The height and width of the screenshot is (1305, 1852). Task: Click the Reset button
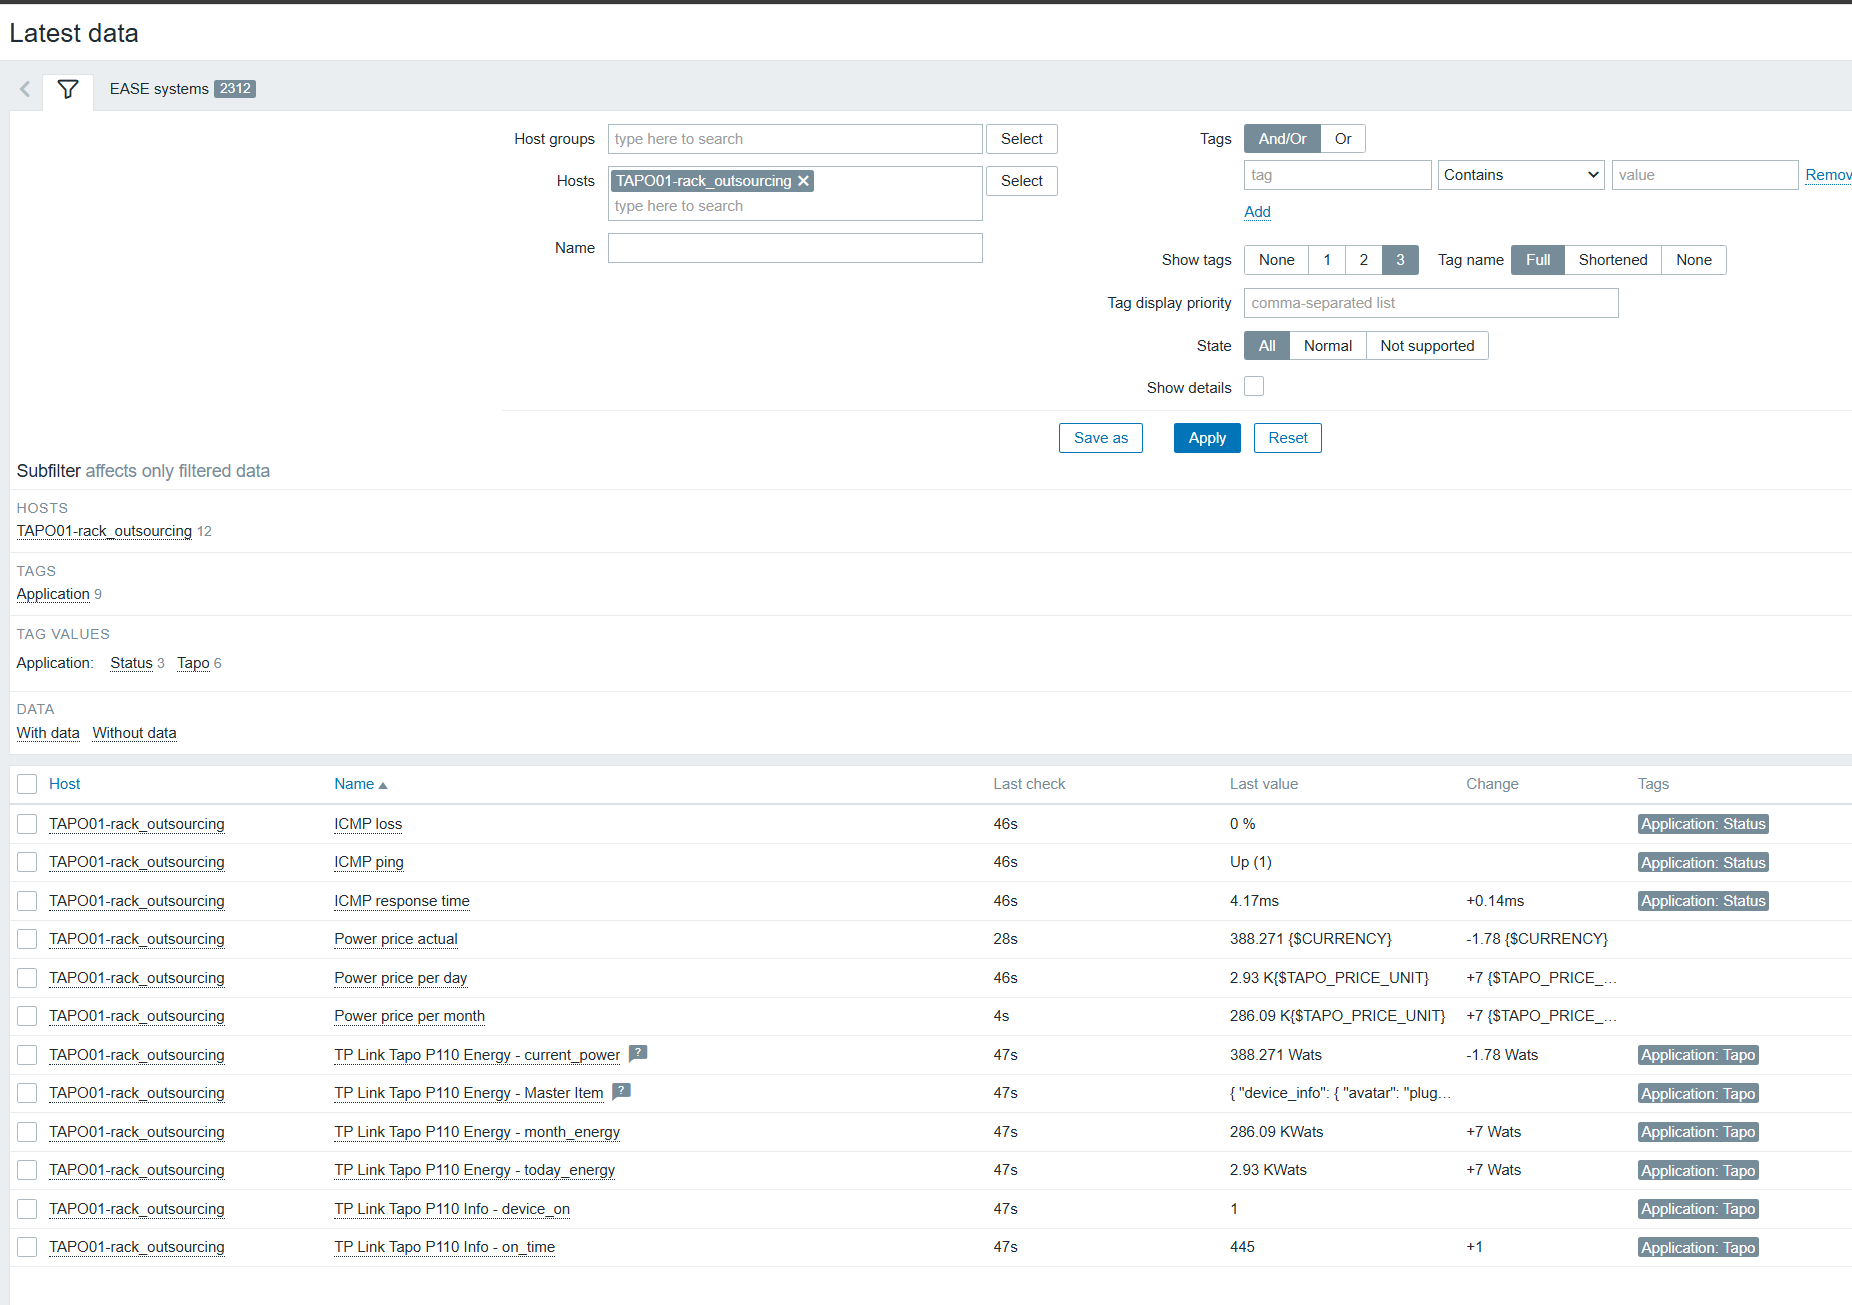(1287, 438)
